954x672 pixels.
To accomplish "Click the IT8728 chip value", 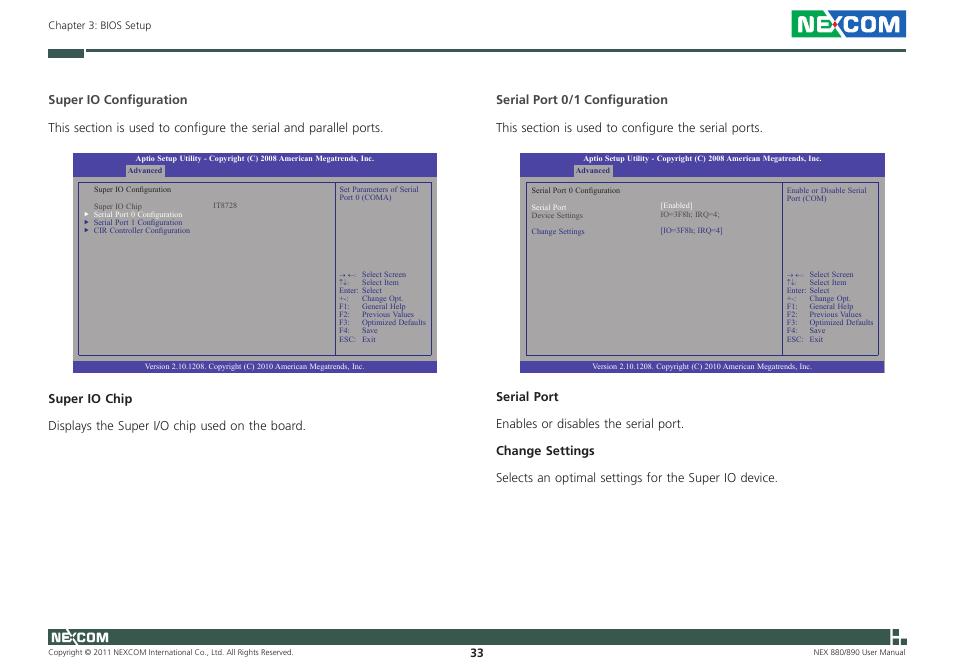I will coord(225,205).
